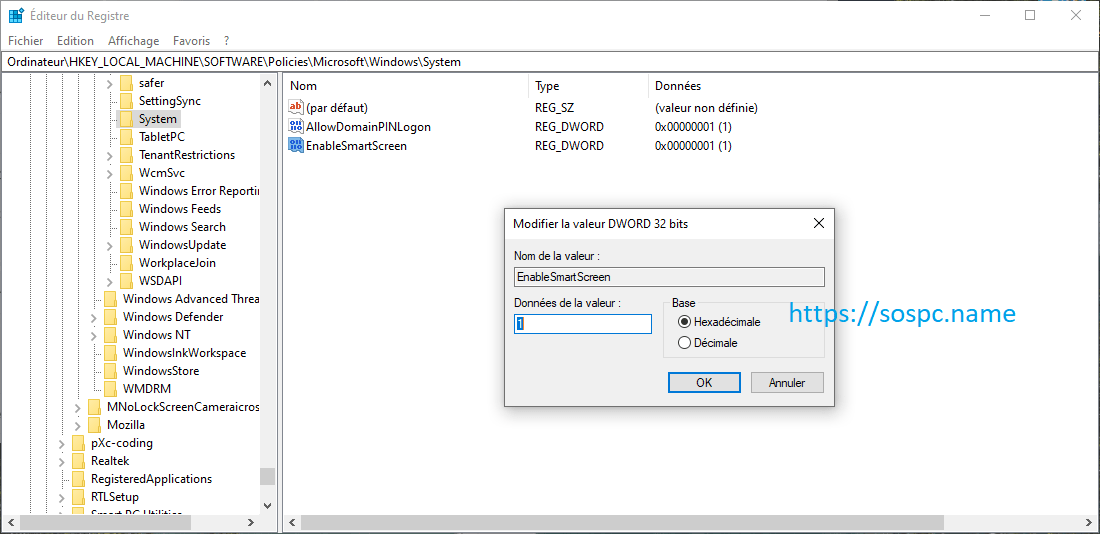Click the Registry Editor icon in title bar
The height and width of the screenshot is (534, 1100).
point(16,16)
